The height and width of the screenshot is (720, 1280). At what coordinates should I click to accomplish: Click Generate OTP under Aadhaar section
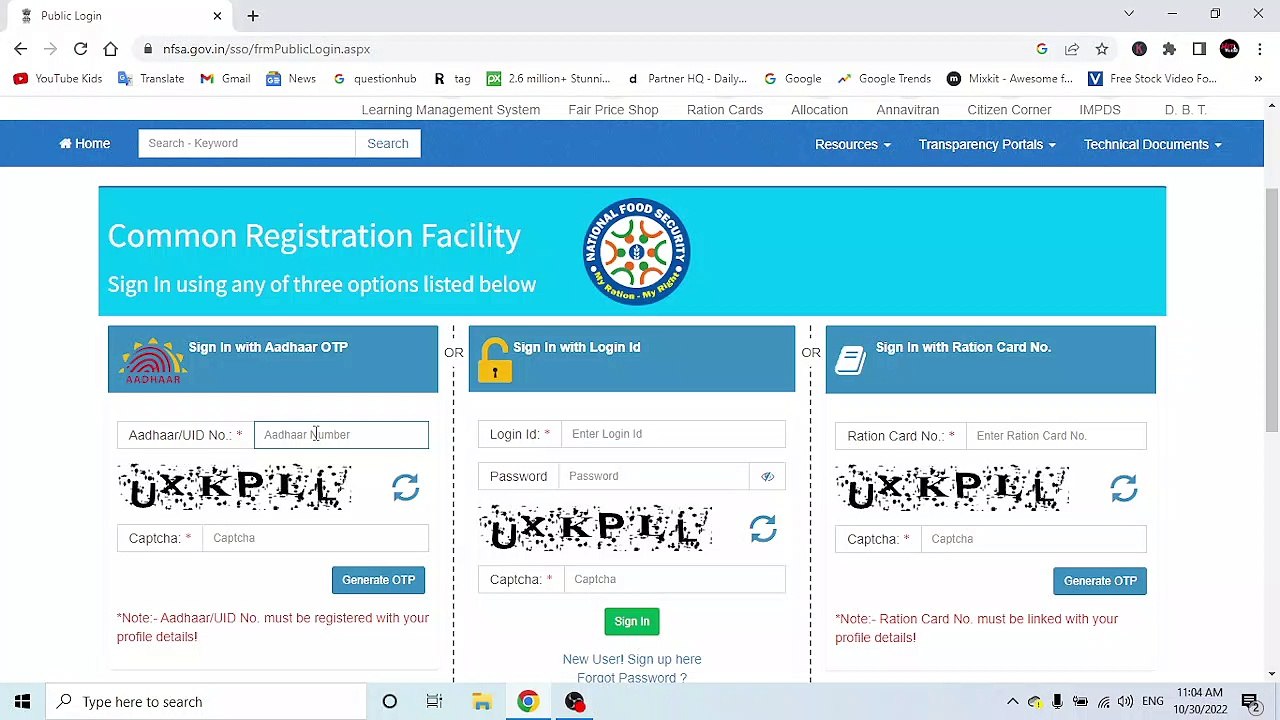(378, 580)
